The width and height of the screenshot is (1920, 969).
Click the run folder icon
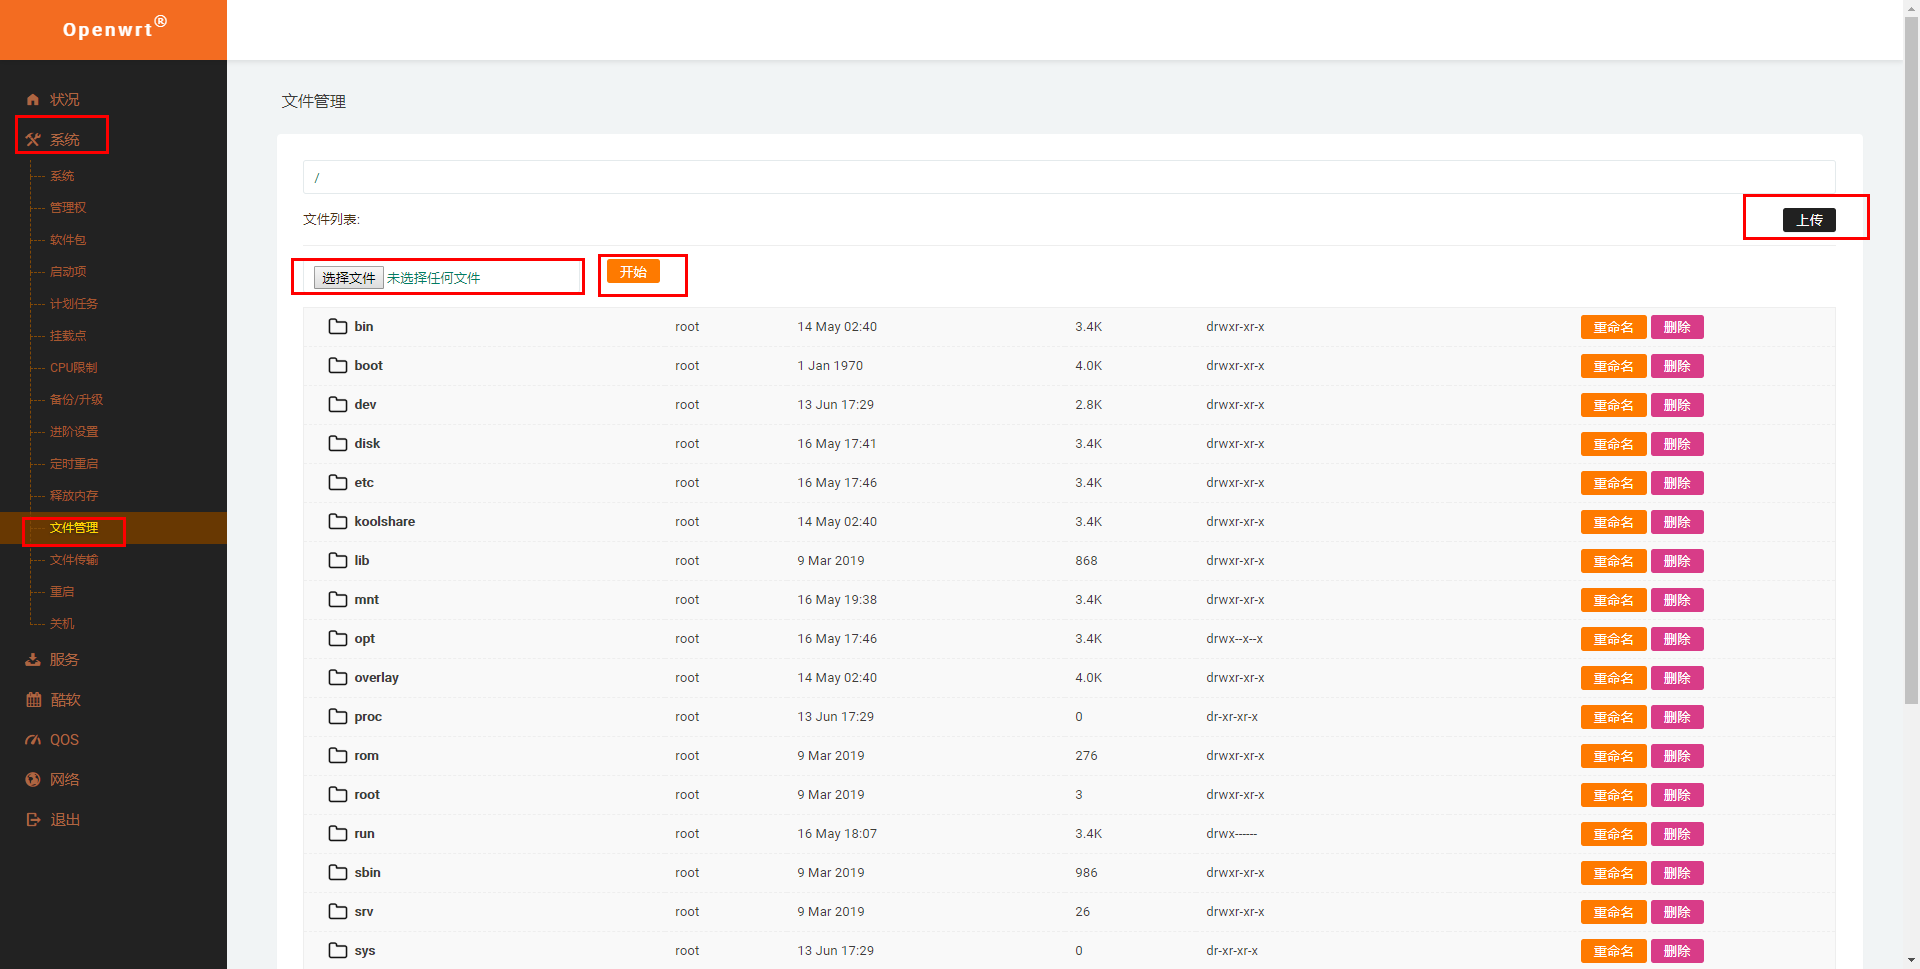(x=338, y=833)
